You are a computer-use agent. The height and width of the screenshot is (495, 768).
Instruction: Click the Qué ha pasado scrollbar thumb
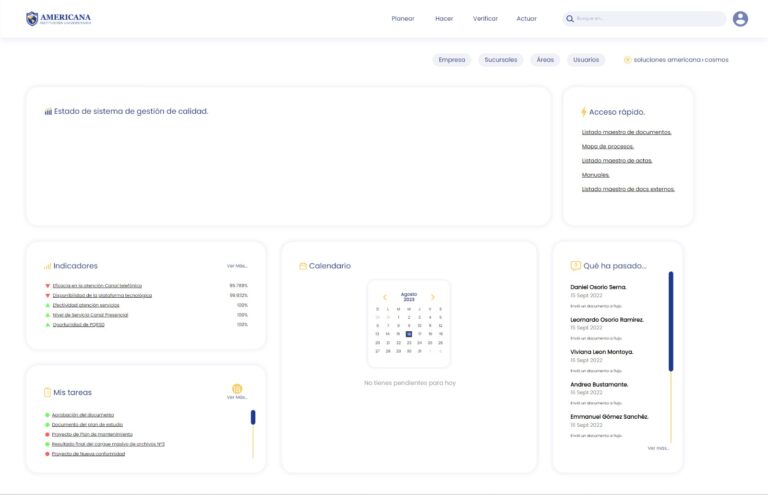point(671,320)
